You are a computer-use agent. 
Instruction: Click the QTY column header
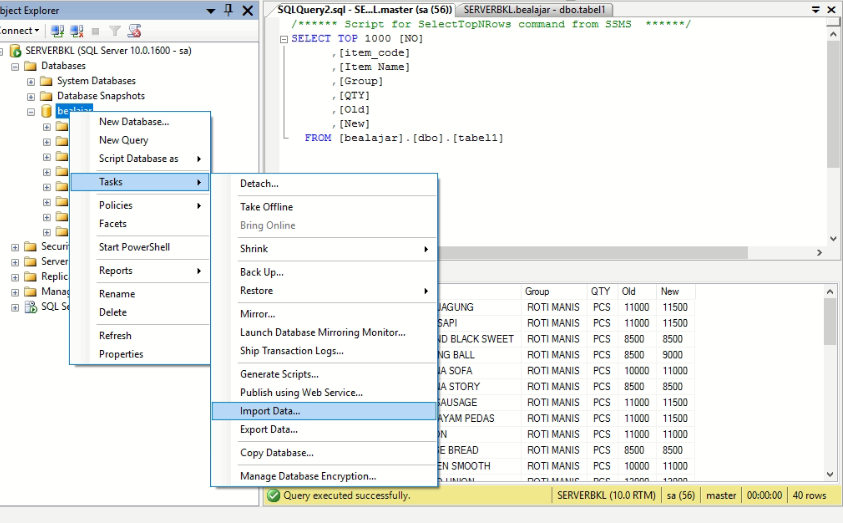[602, 291]
